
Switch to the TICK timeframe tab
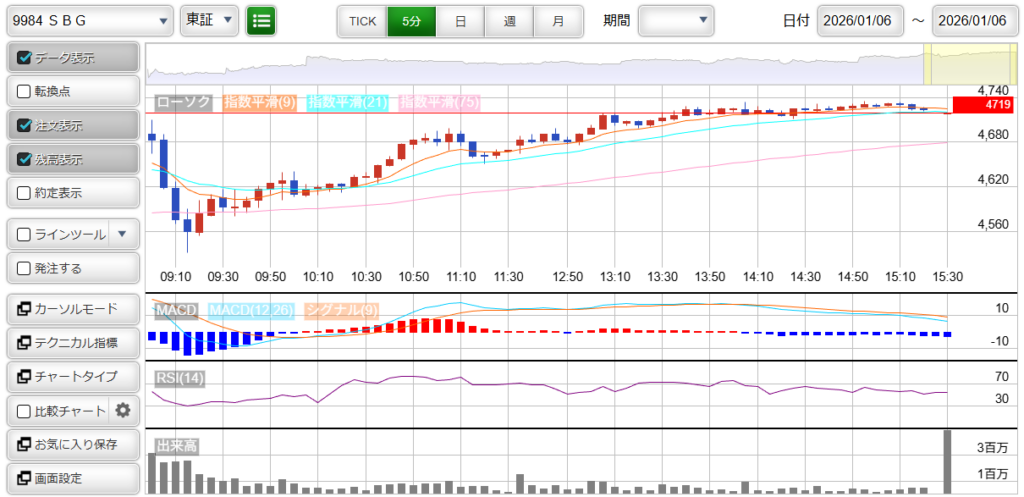pos(362,20)
